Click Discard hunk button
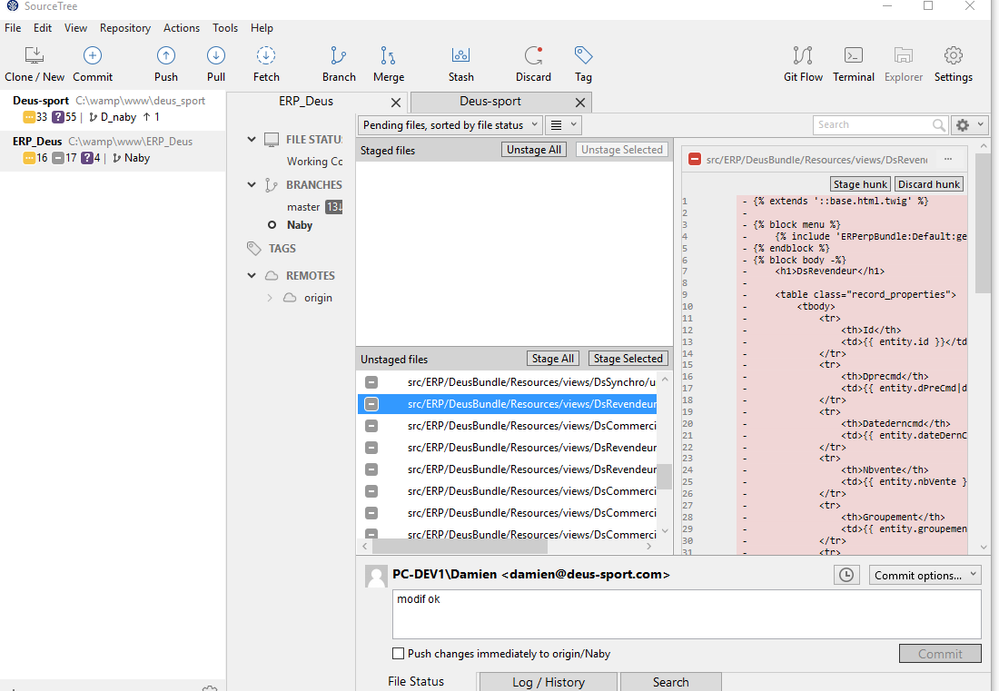 pyautogui.click(x=928, y=184)
